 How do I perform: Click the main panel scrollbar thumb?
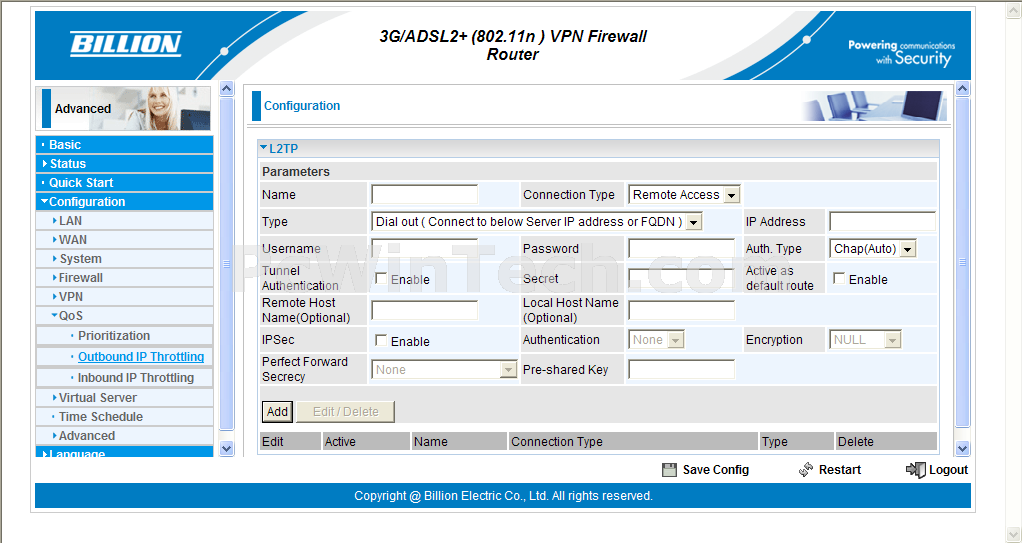(963, 262)
